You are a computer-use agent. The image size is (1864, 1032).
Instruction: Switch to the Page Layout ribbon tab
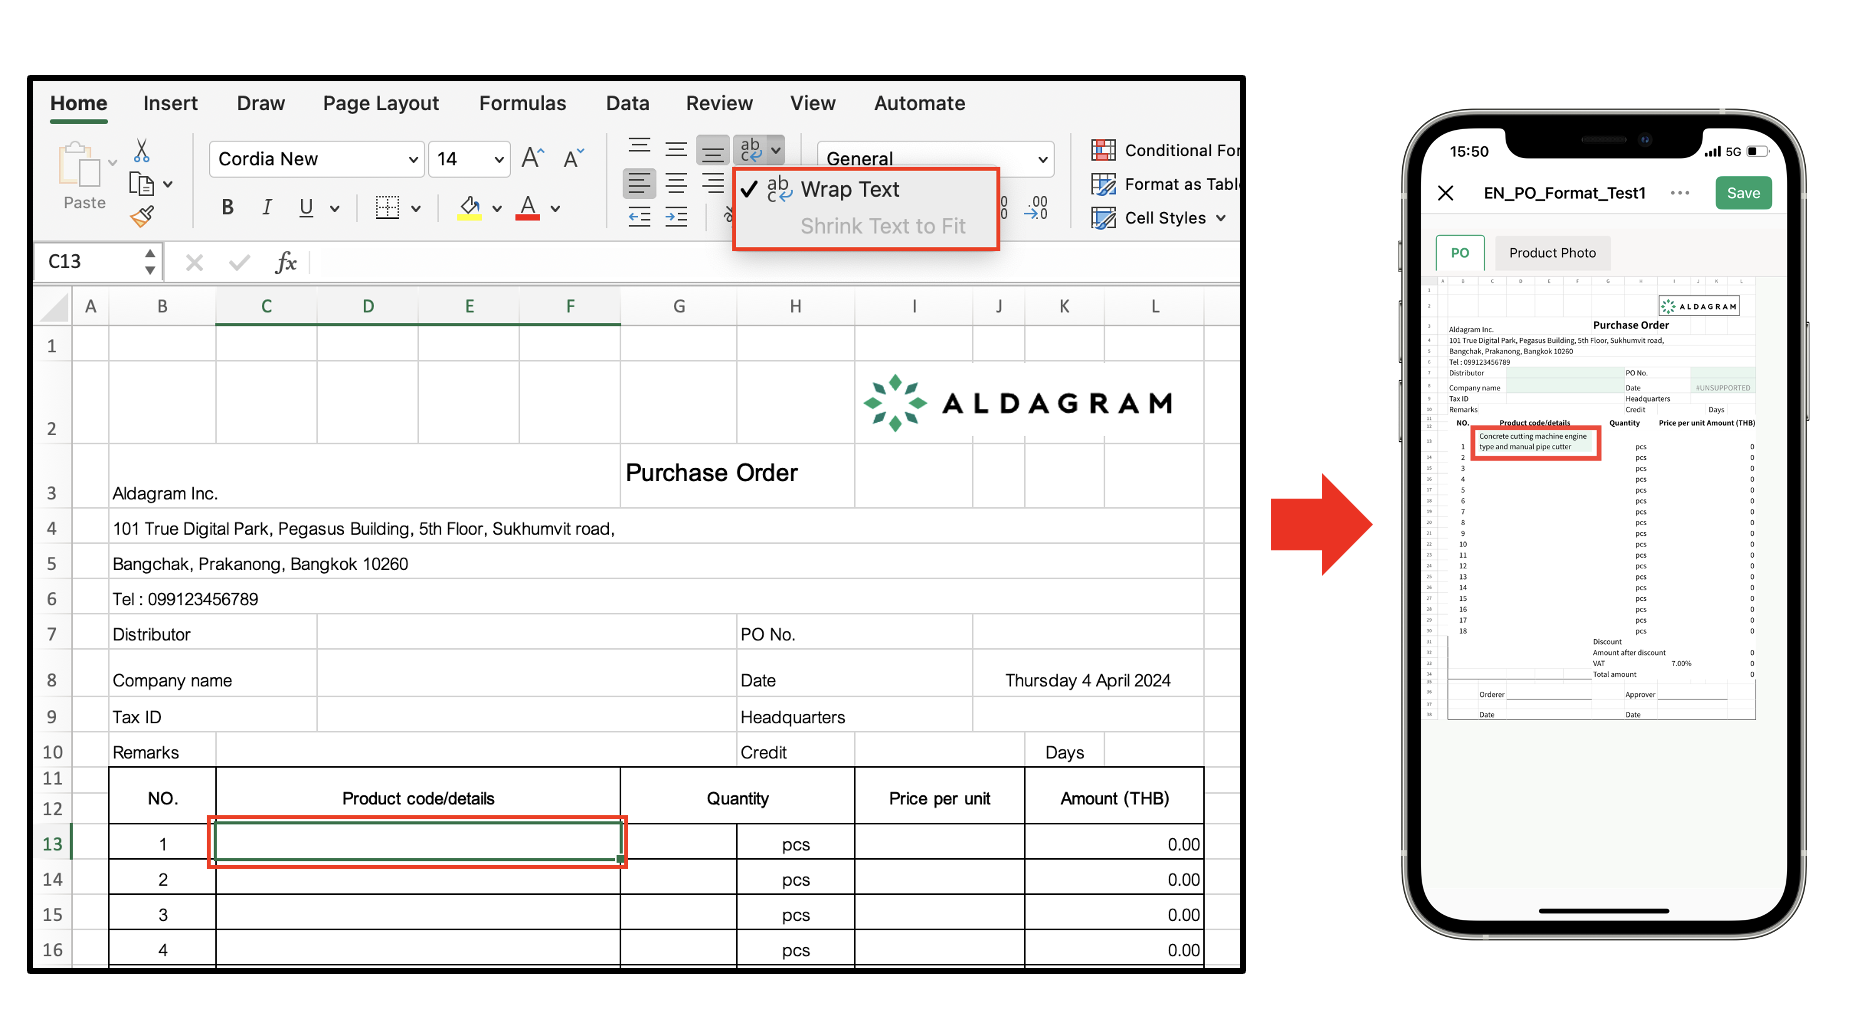pyautogui.click(x=380, y=103)
